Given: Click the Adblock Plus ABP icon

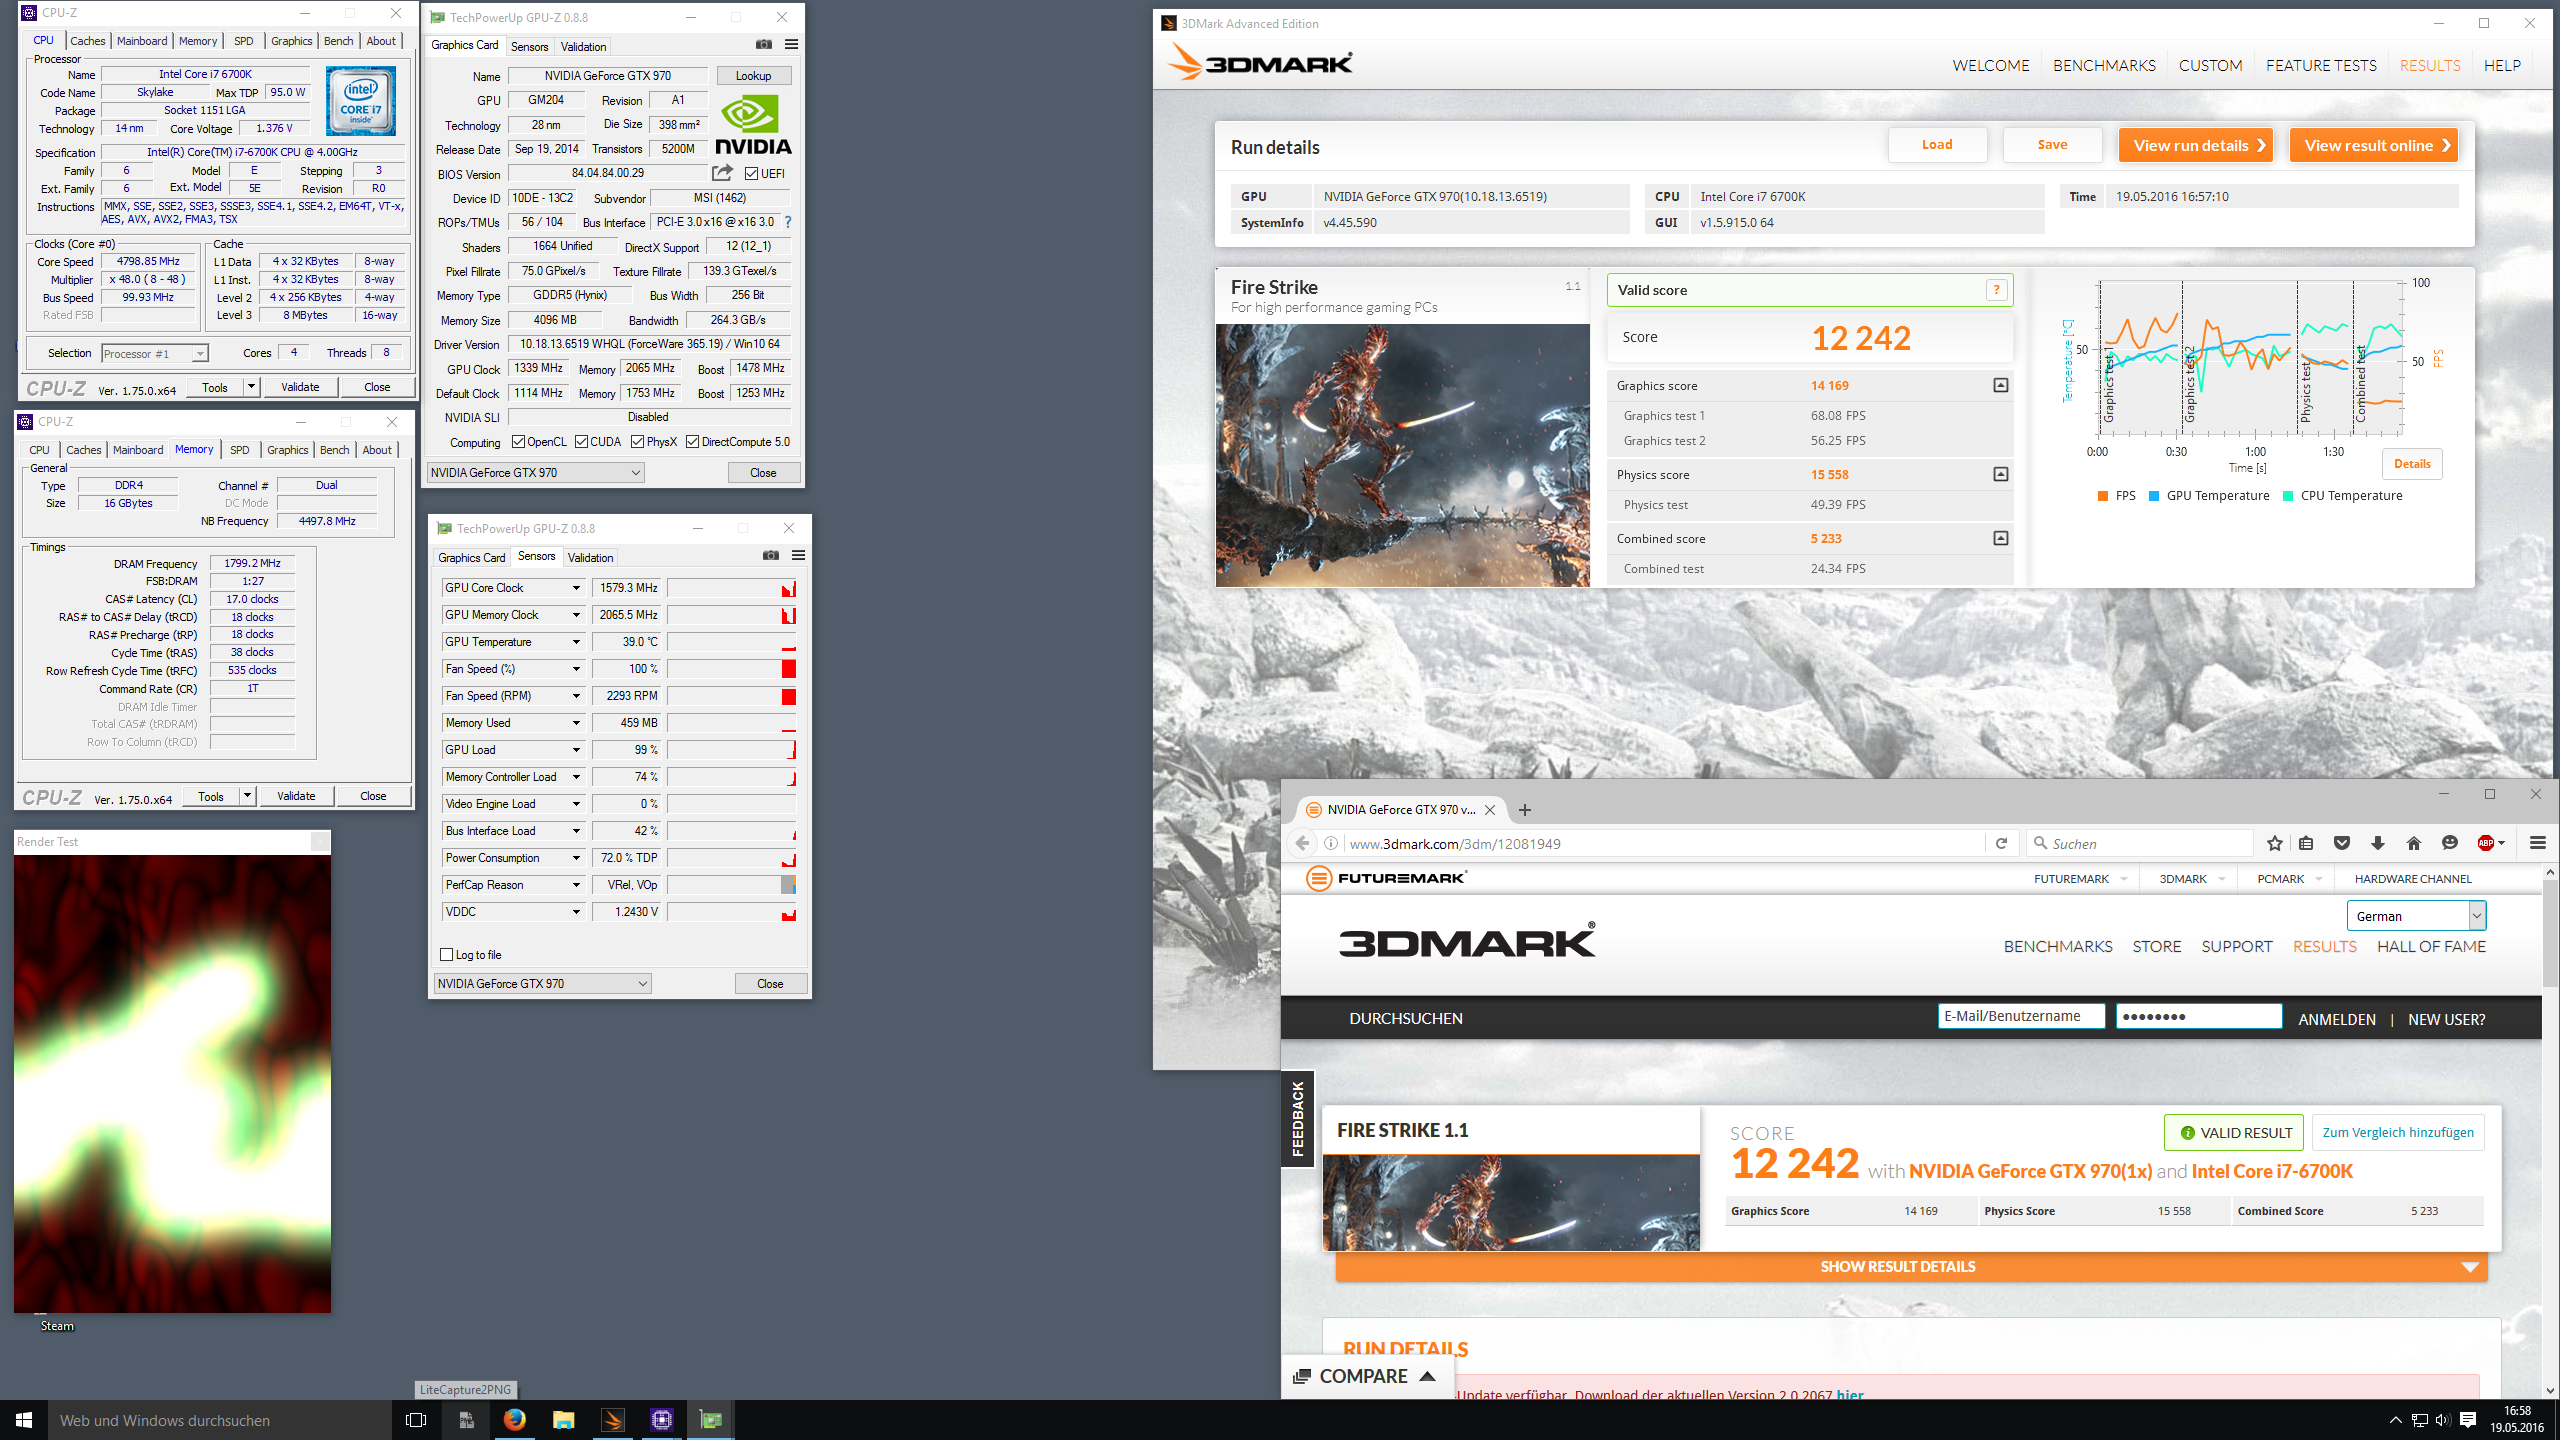Looking at the screenshot, I should [2486, 843].
